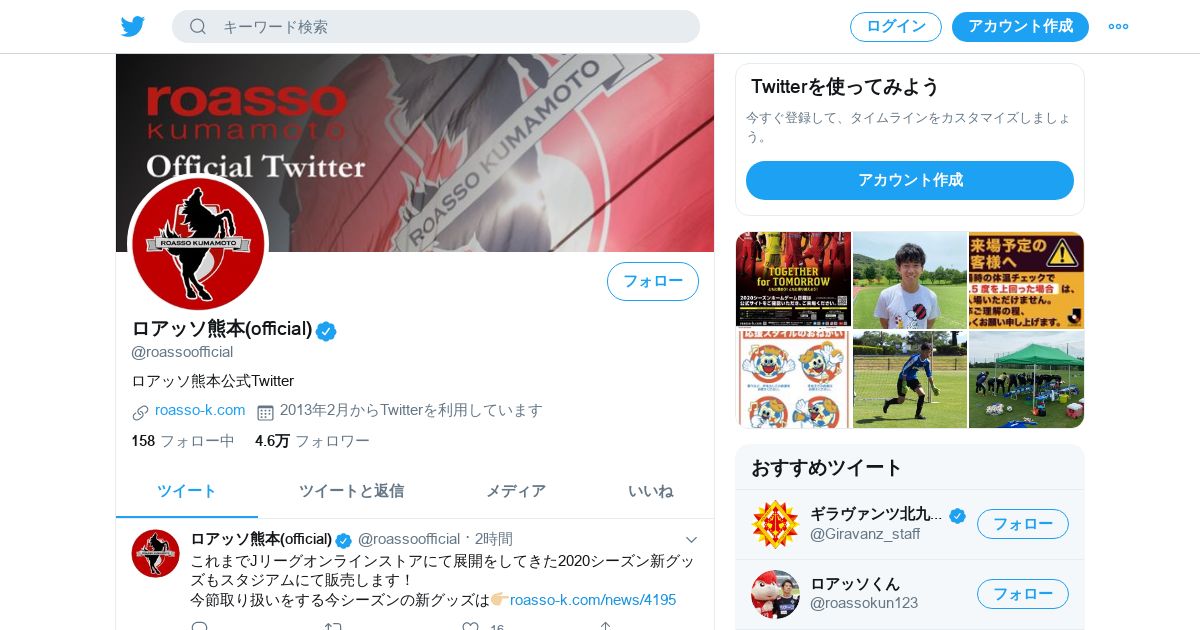Click the tweet author's small avatar
Viewport: 1200px width, 630px height.
pyautogui.click(x=156, y=553)
